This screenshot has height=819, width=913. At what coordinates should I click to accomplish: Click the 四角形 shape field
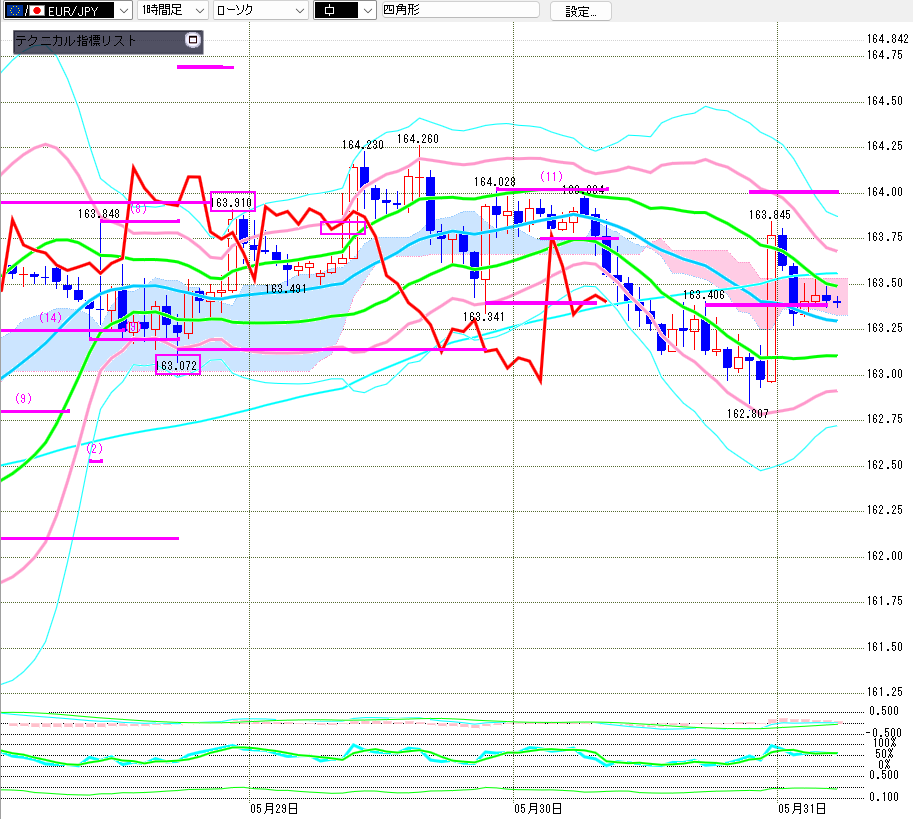[461, 10]
